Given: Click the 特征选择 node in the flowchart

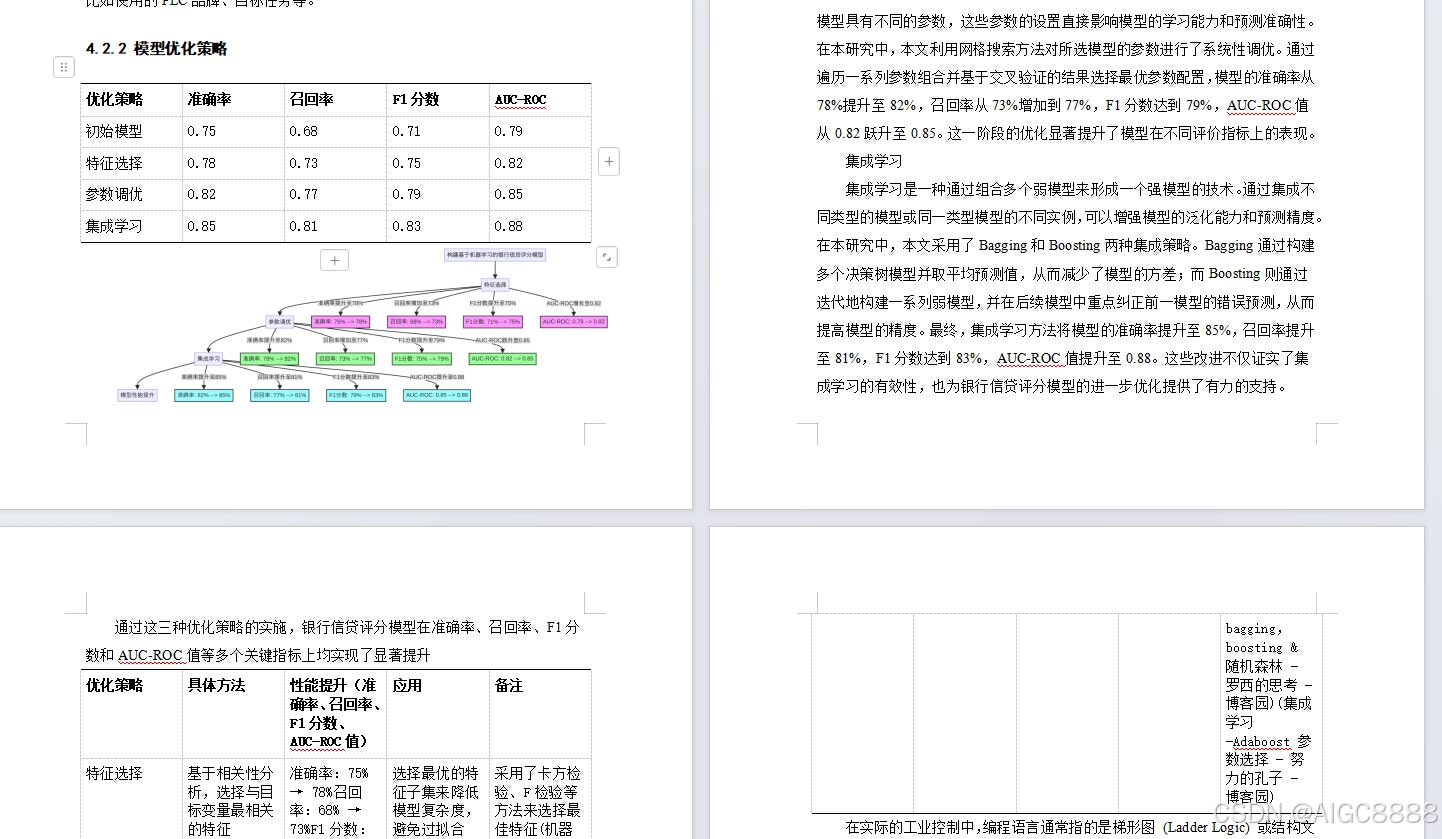Looking at the screenshot, I should (x=495, y=285).
